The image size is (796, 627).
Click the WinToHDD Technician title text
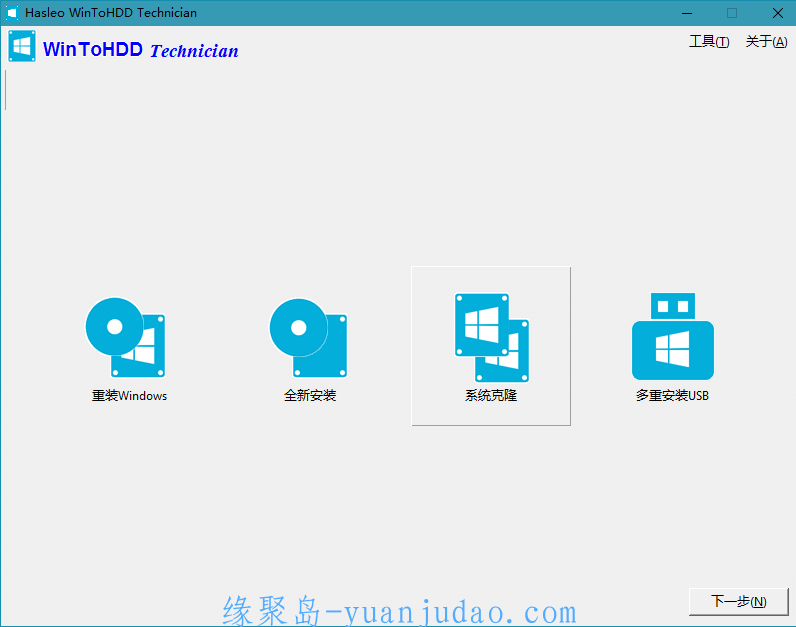pyautogui.click(x=141, y=50)
